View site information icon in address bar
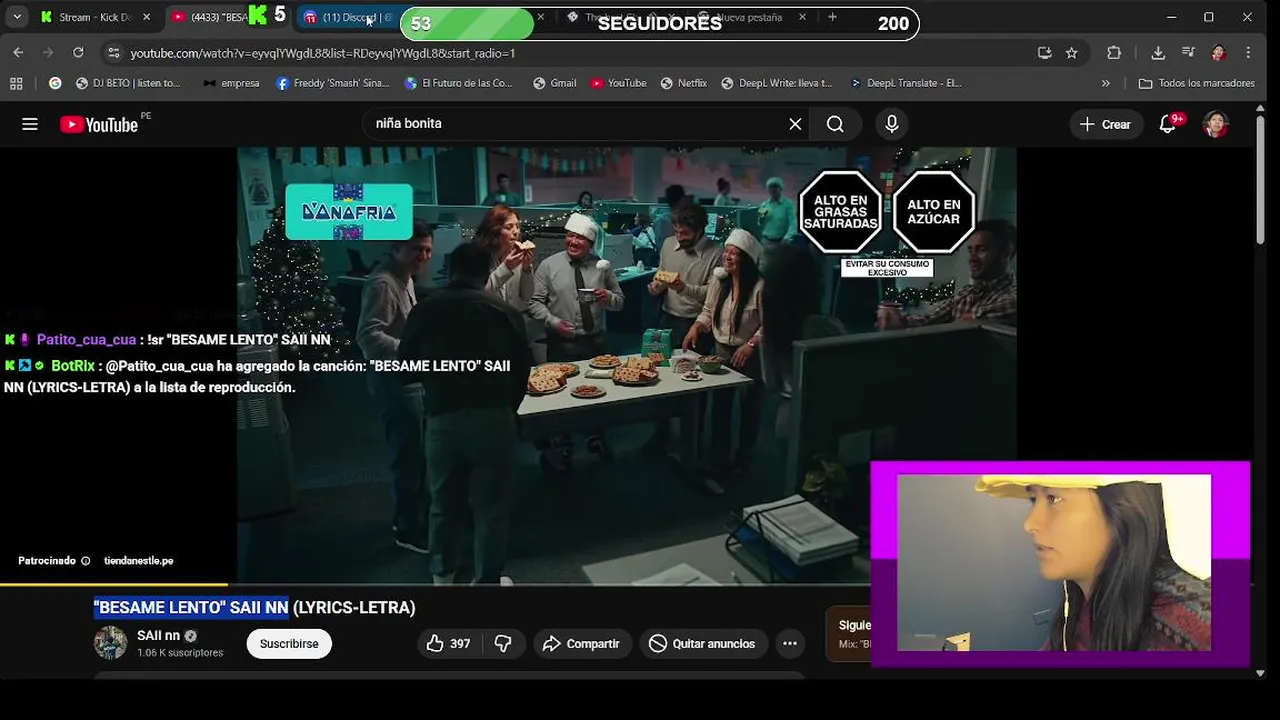1280x720 pixels. (113, 53)
